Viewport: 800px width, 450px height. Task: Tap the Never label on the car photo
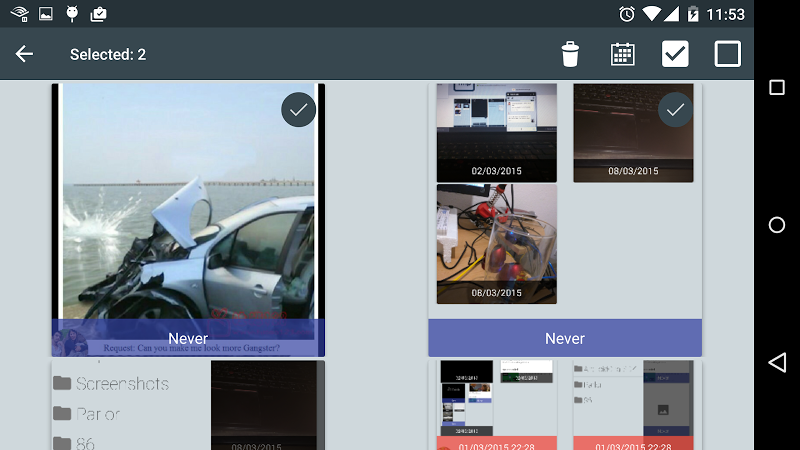(x=188, y=338)
